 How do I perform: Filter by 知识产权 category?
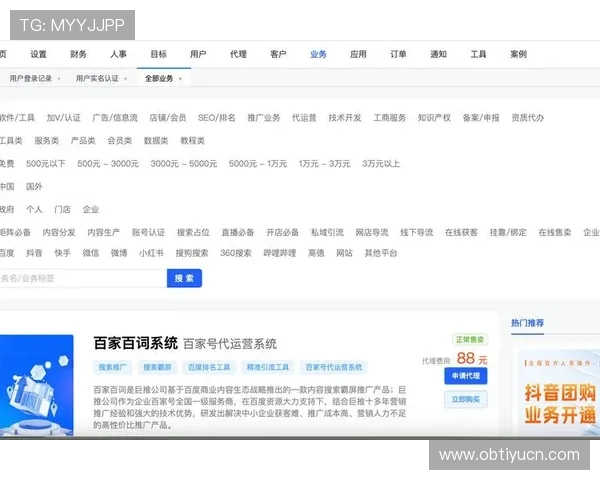[x=434, y=118]
